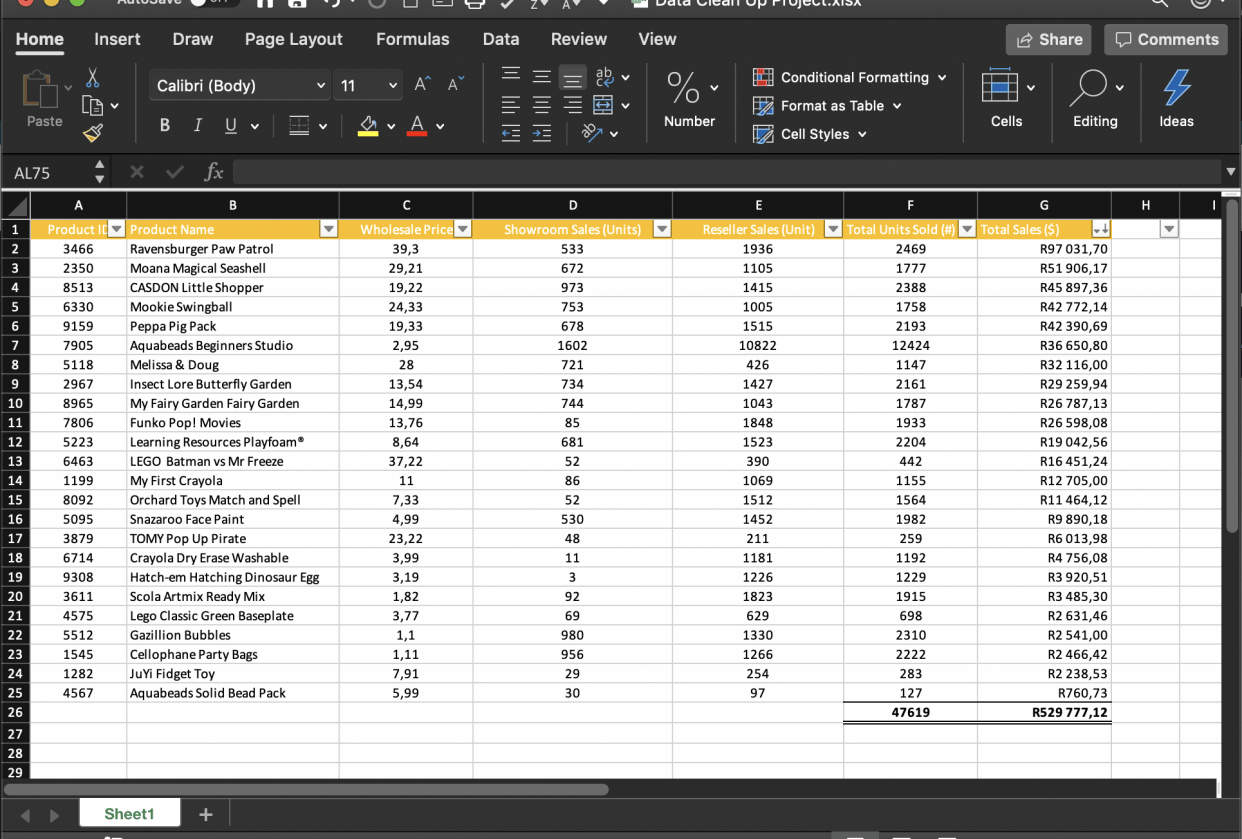
Task: Click the Share button
Action: 1049,40
